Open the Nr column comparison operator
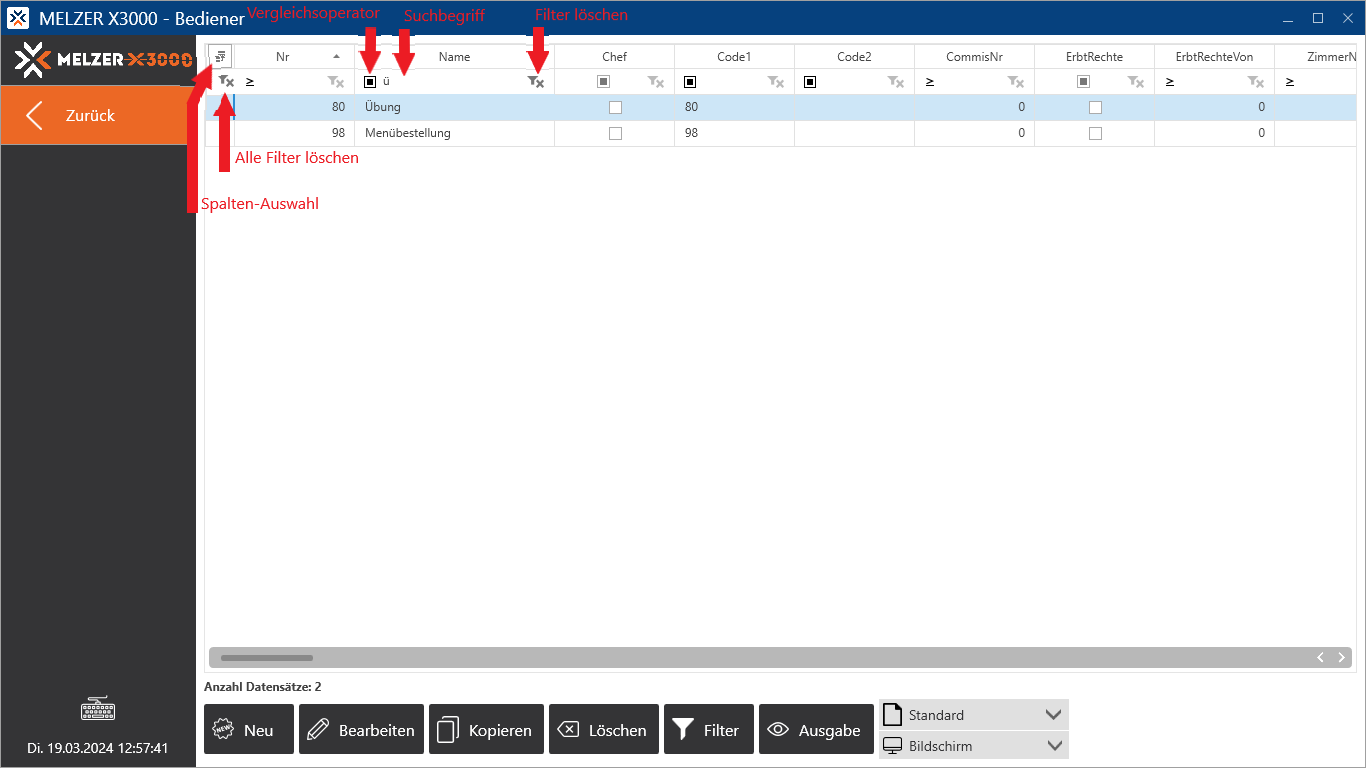Screen dimensions: 1366x768 [250, 82]
